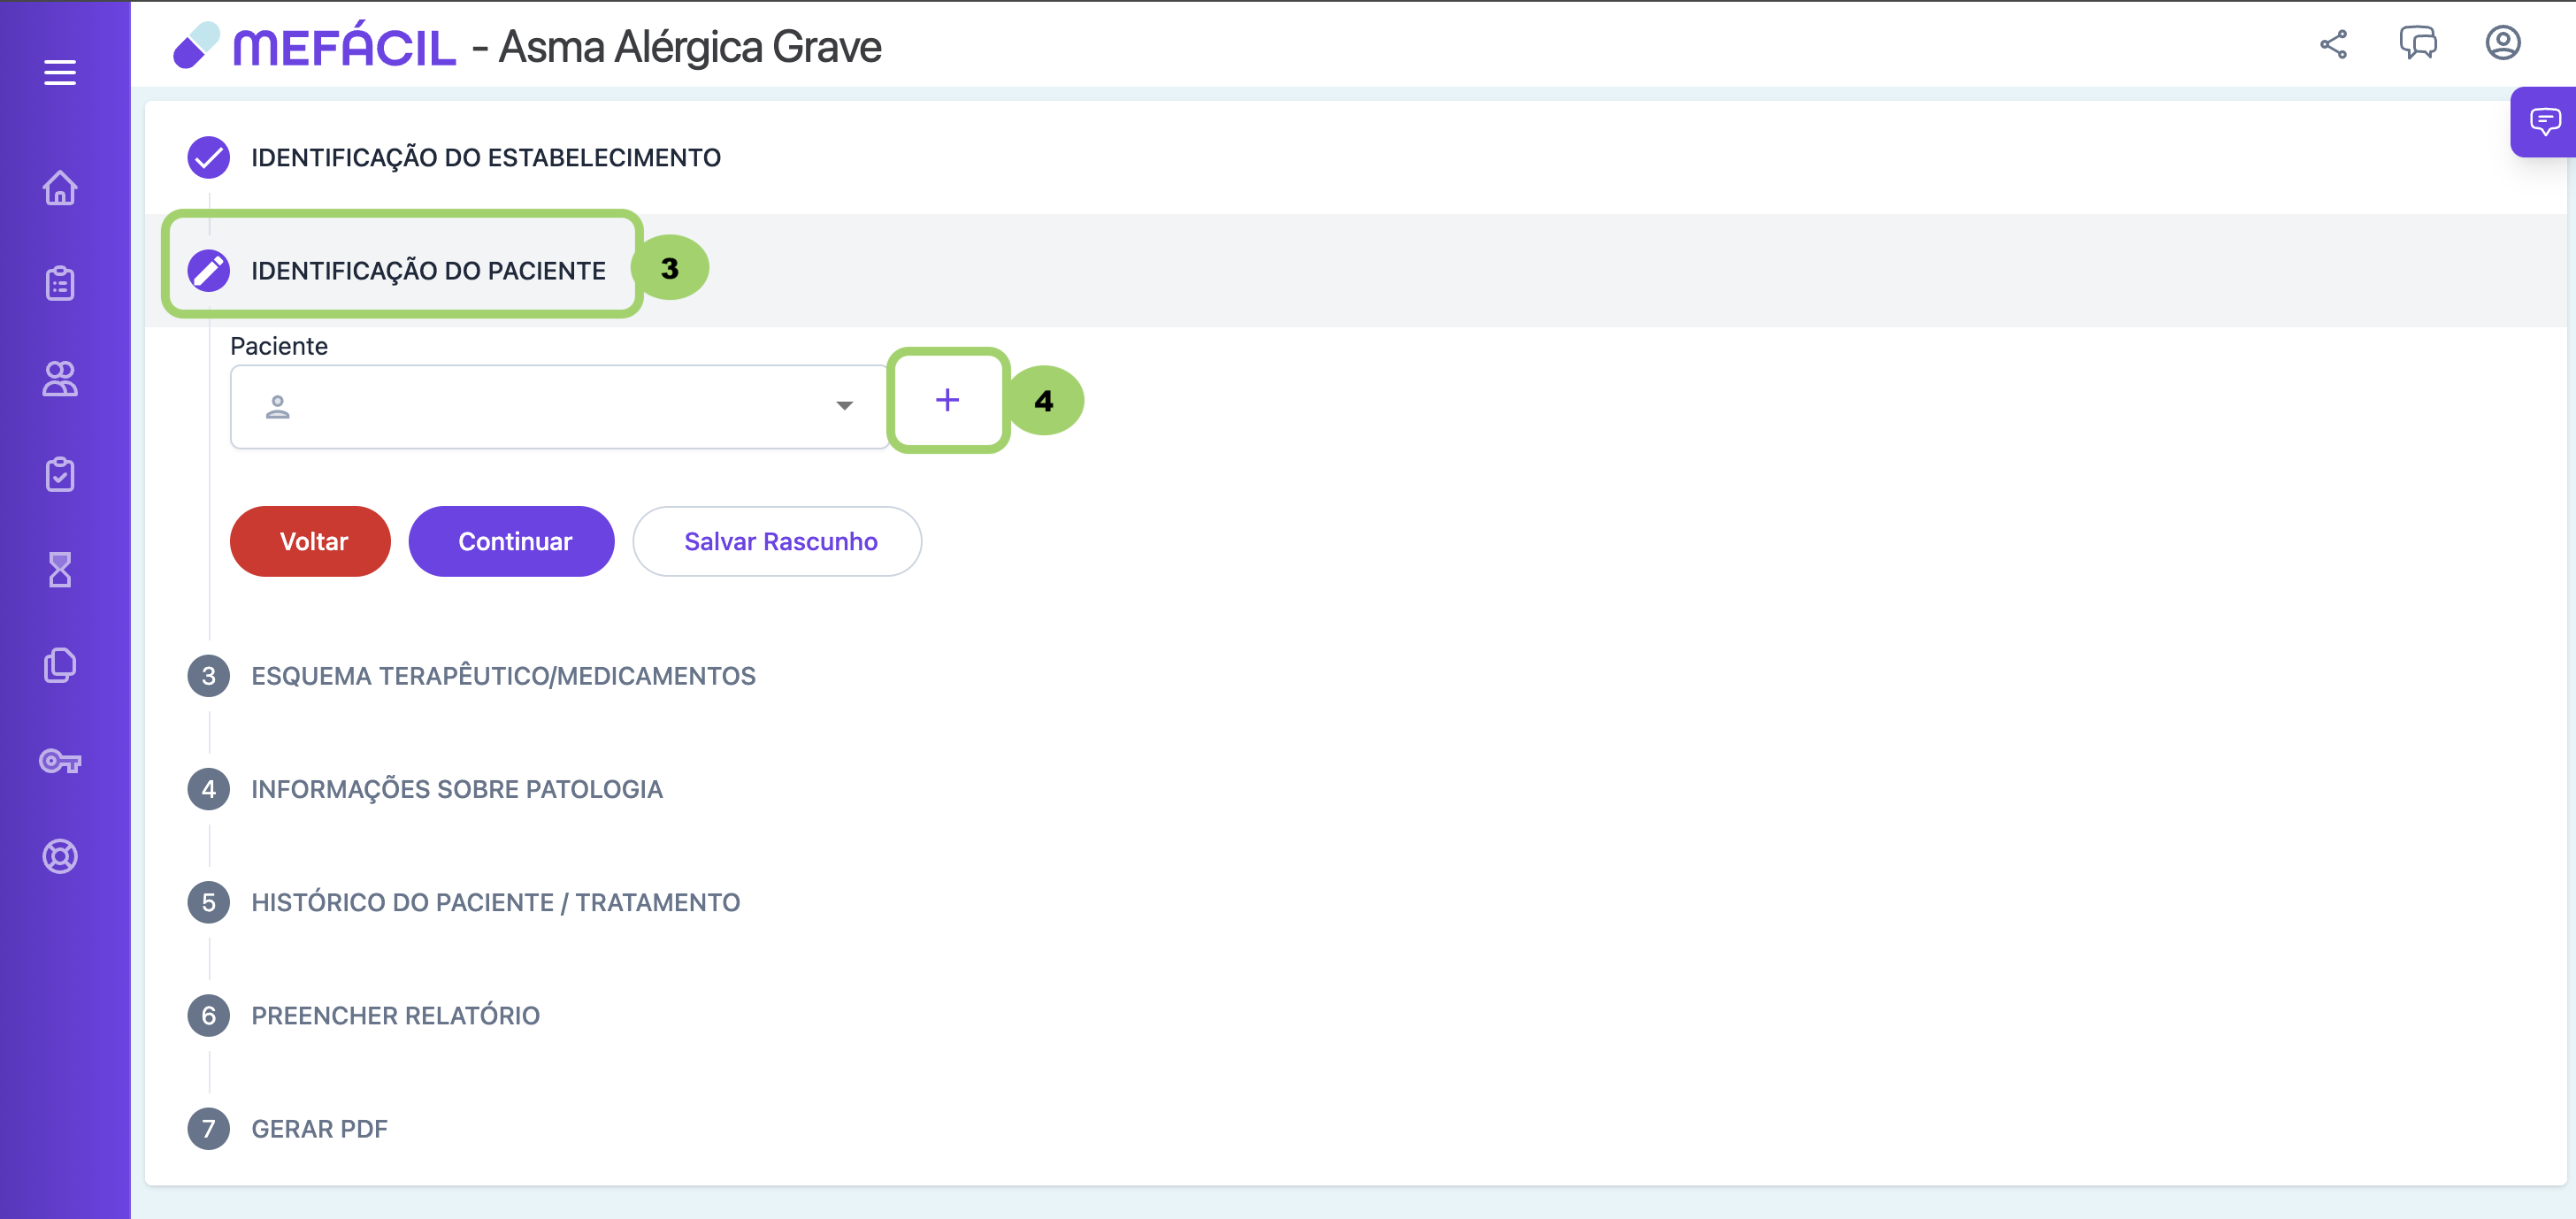Open the hamburger menu in sidebar

tap(60, 72)
